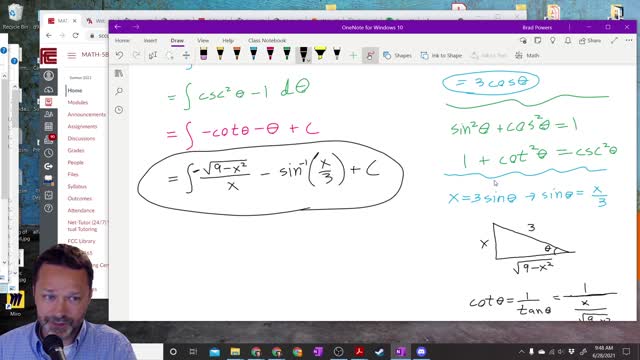This screenshot has width=640, height=360.
Task: Select the thin black pen at toolbar end
Action: point(337,54)
